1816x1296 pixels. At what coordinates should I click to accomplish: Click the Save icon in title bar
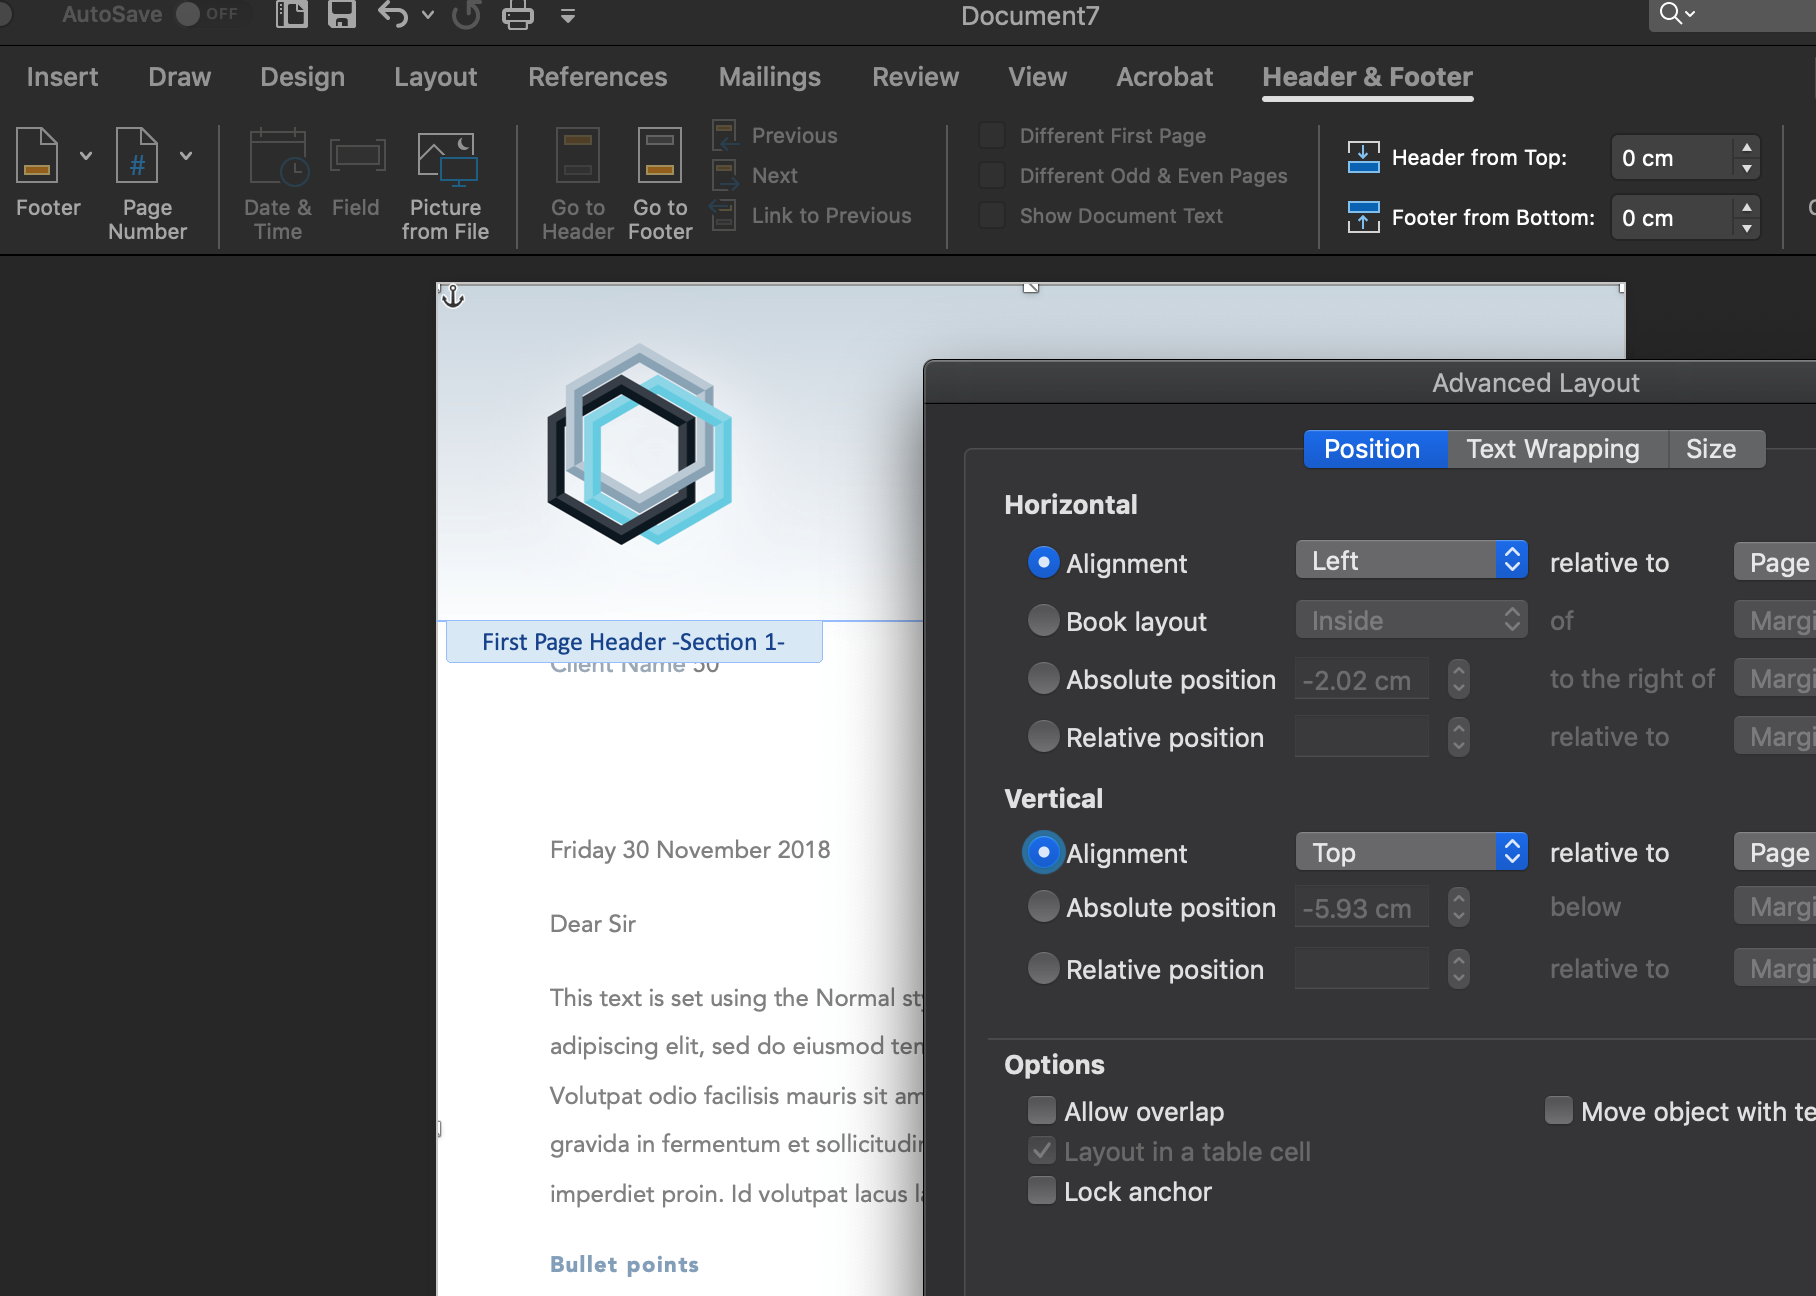coord(342,15)
